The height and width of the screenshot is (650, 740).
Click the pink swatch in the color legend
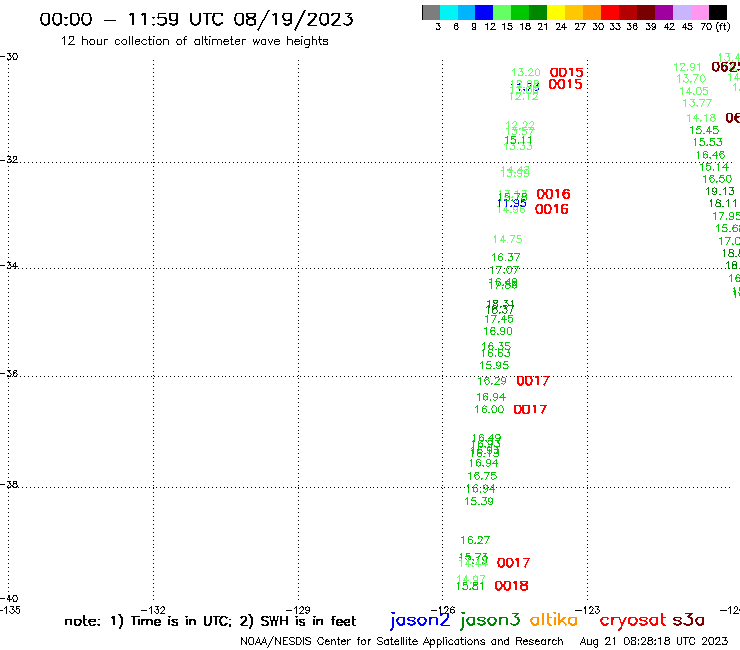pyautogui.click(x=699, y=12)
